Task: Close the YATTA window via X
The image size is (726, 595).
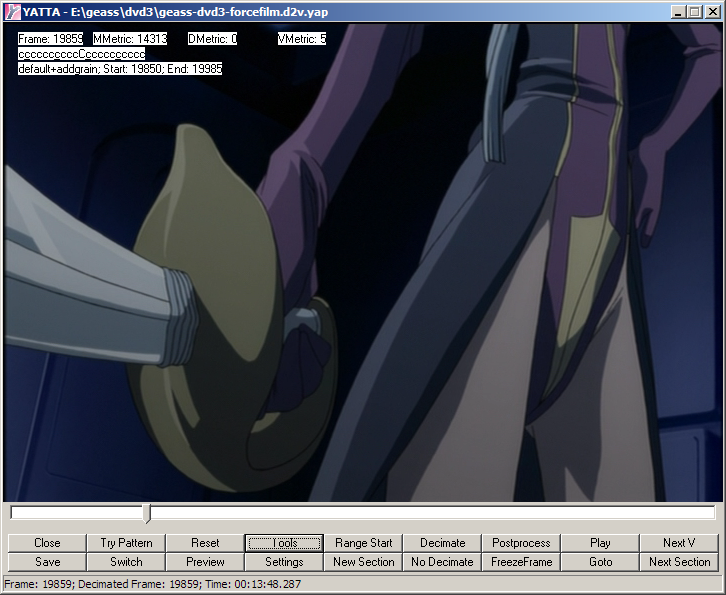Action: click(x=712, y=12)
